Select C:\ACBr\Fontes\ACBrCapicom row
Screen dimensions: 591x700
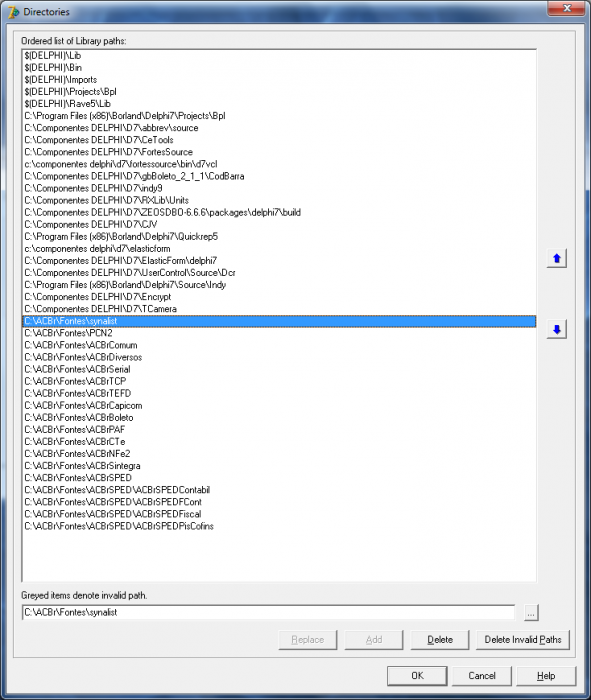(279, 405)
